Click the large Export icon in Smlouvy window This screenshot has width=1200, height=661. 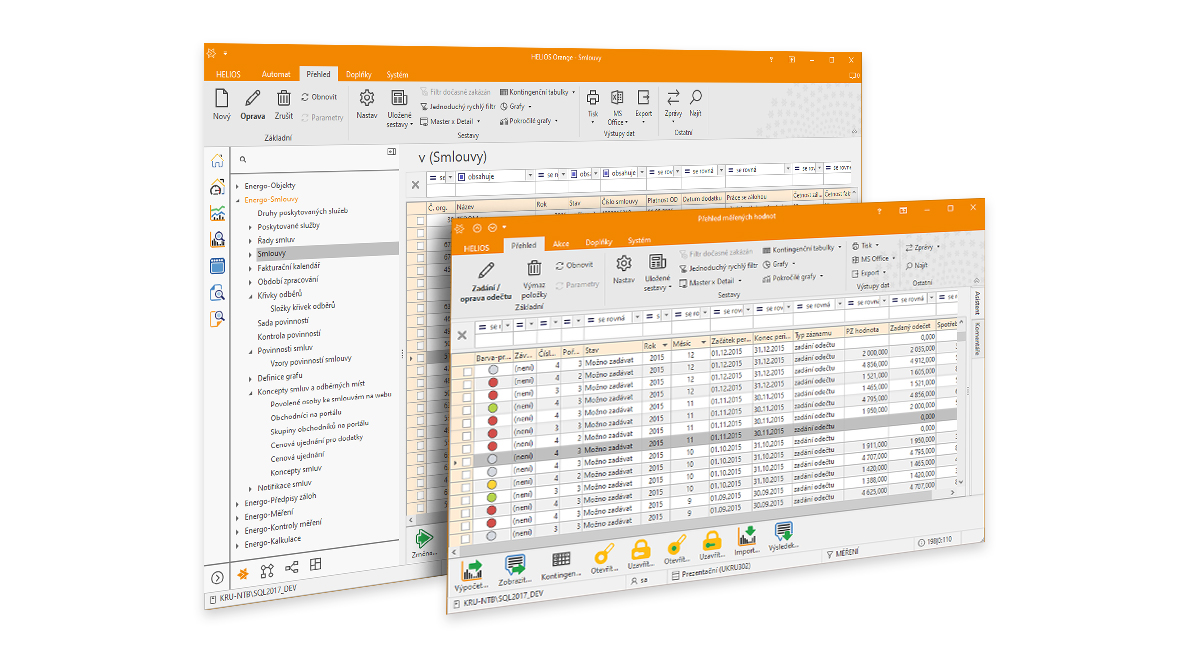click(643, 97)
